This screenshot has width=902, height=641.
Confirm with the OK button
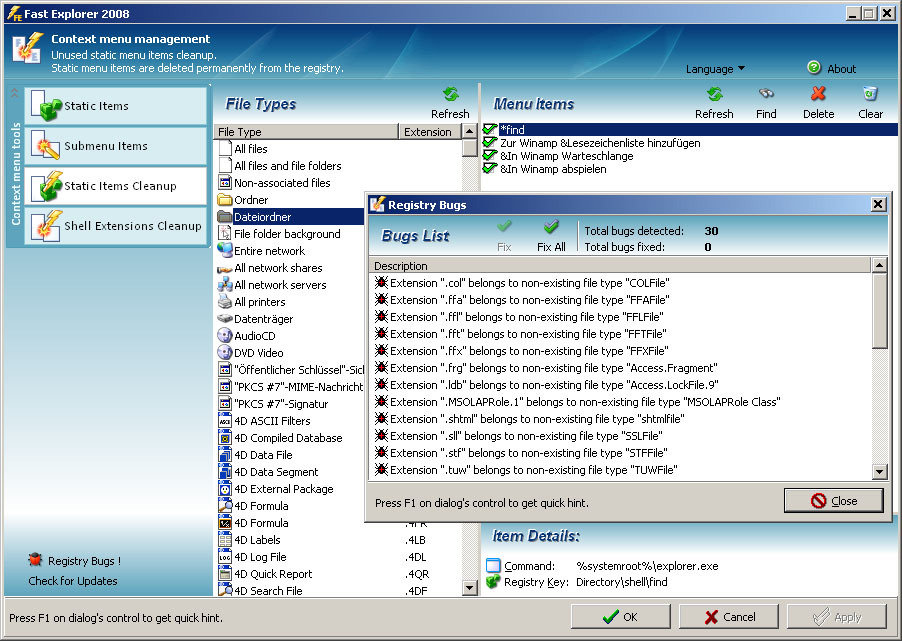[621, 617]
